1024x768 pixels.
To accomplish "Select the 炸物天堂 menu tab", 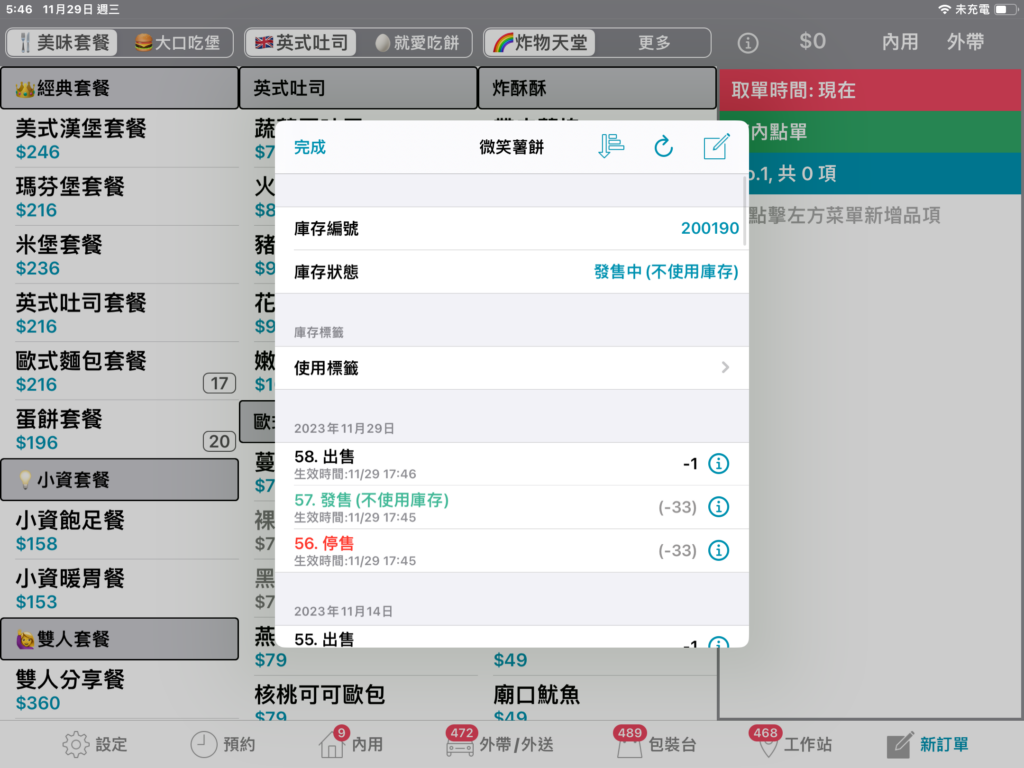I will (539, 42).
